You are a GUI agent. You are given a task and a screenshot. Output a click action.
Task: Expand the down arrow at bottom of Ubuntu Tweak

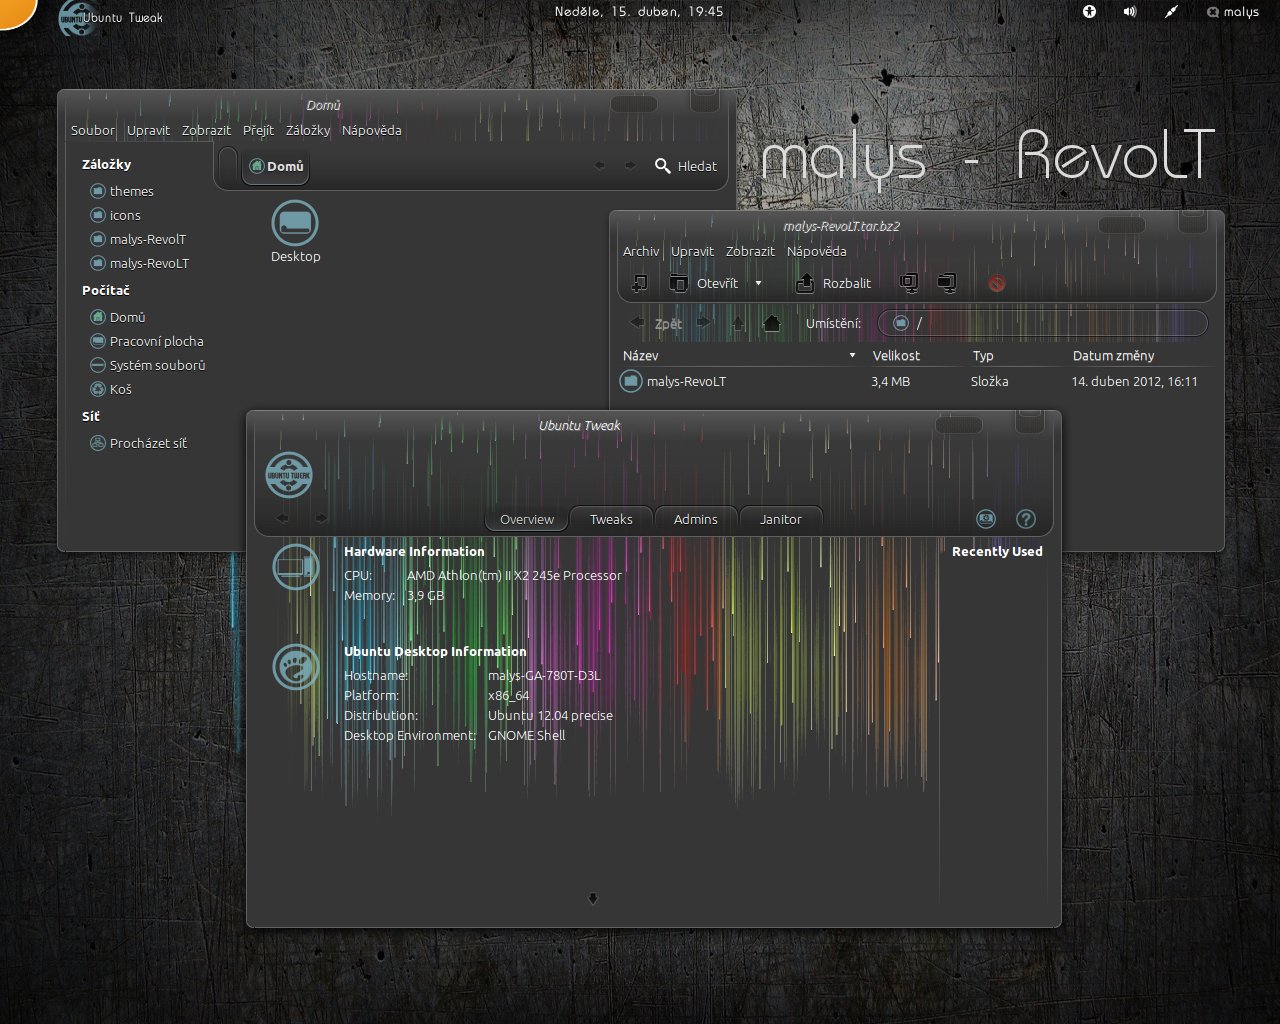point(593,899)
